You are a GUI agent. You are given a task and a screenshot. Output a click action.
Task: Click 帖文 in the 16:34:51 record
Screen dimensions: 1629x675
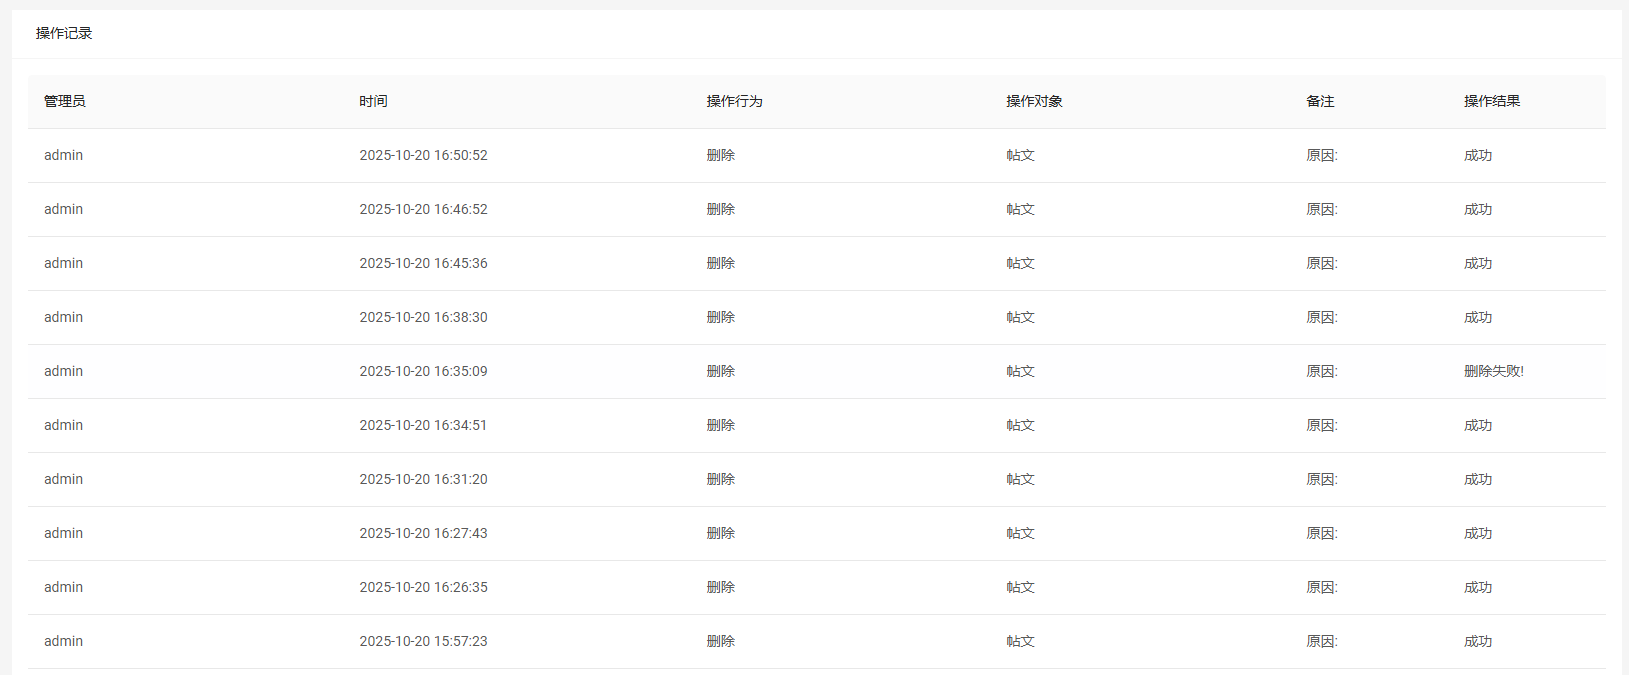(1020, 425)
